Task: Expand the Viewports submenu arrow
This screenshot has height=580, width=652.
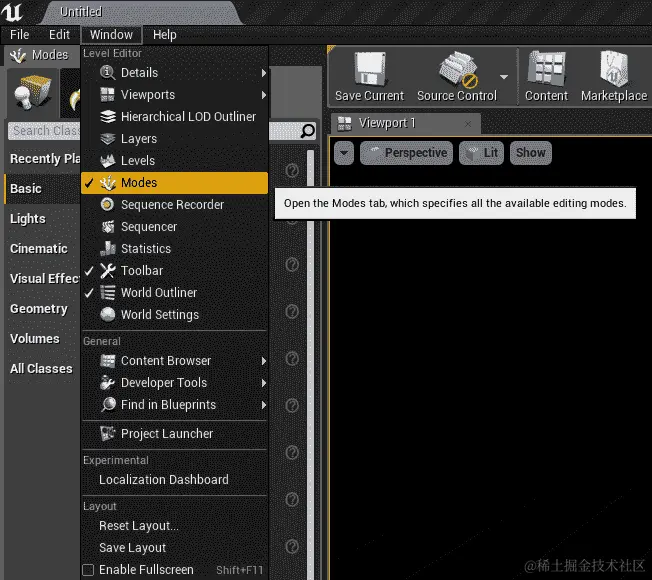Action: (x=264, y=95)
